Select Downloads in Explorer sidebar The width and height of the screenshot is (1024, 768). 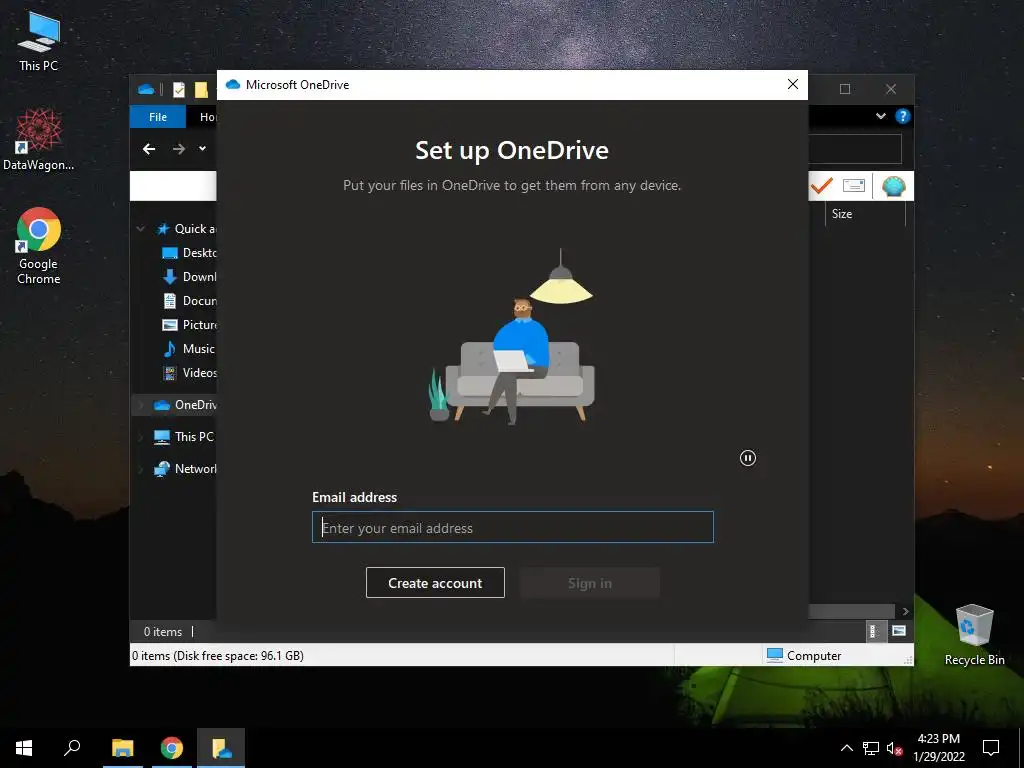(x=189, y=277)
